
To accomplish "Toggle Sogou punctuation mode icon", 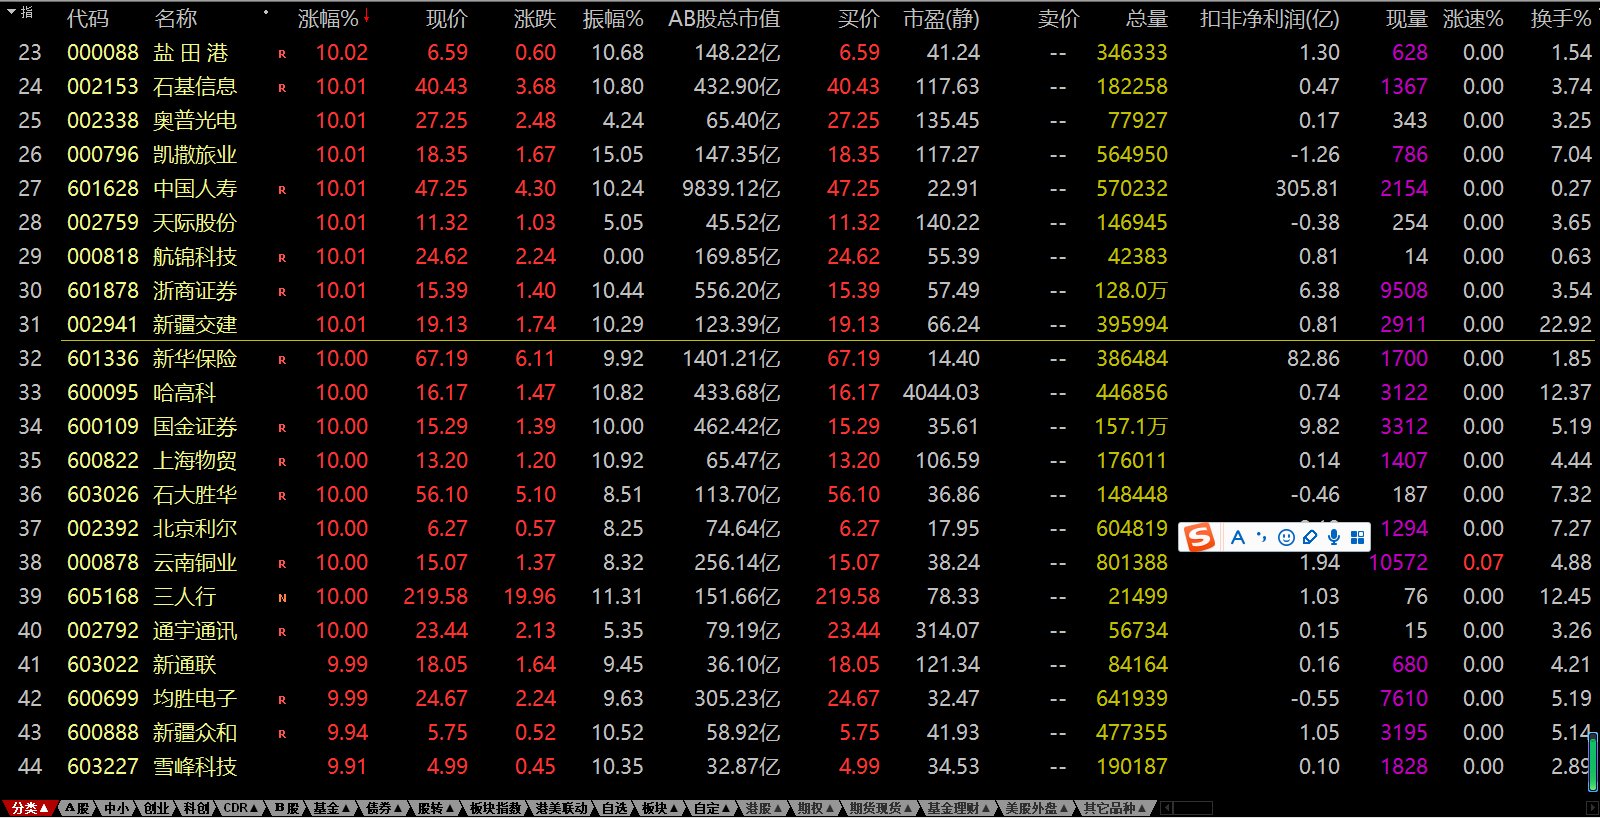I will click(x=1262, y=537).
